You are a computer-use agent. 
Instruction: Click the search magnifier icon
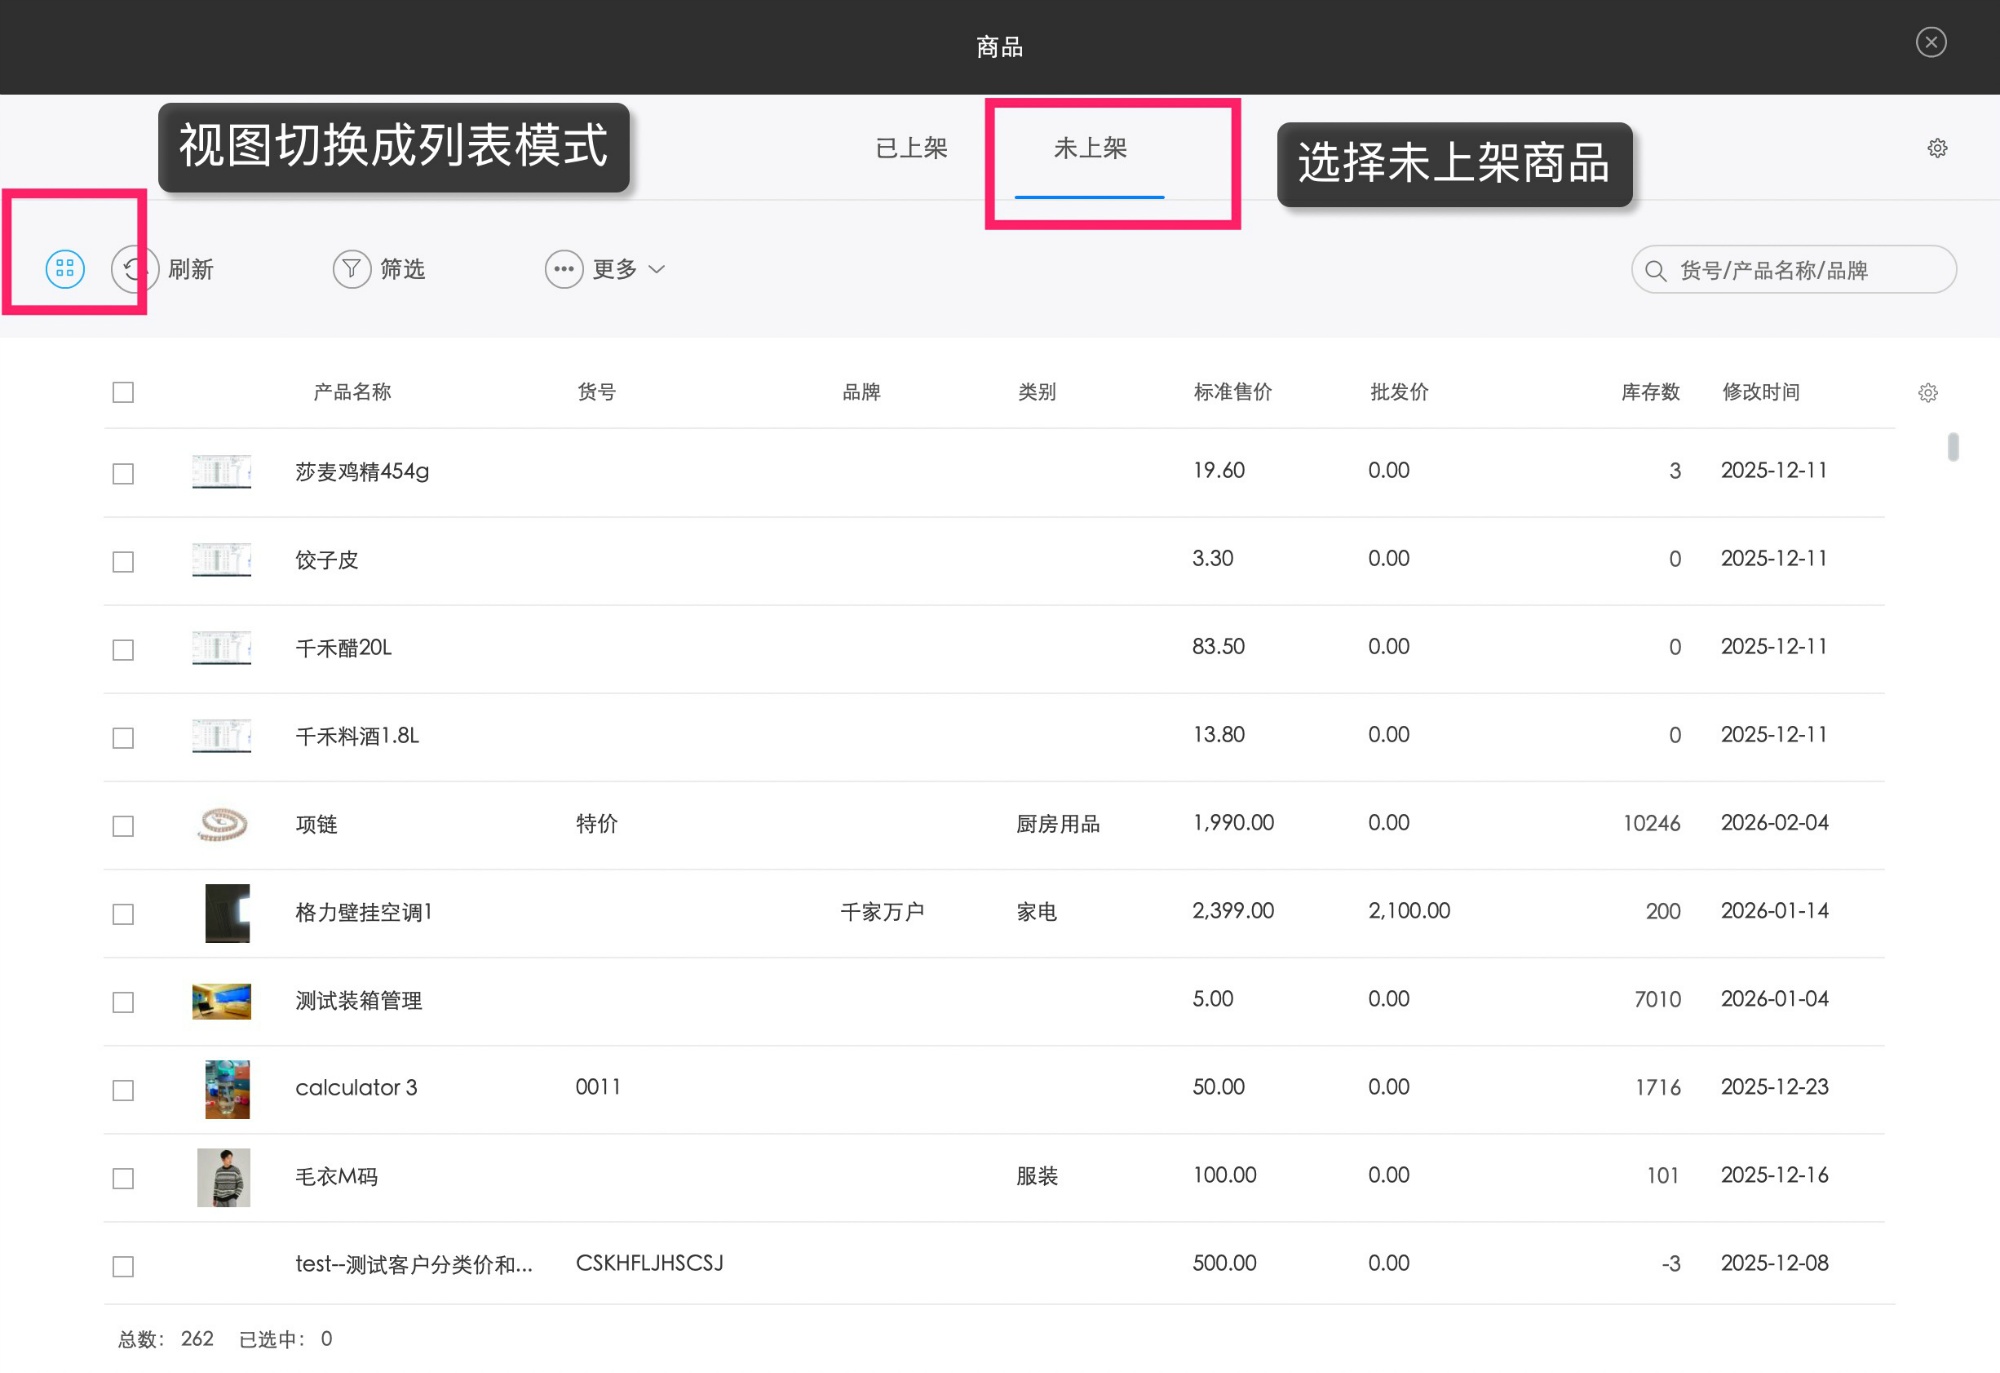click(x=1656, y=271)
